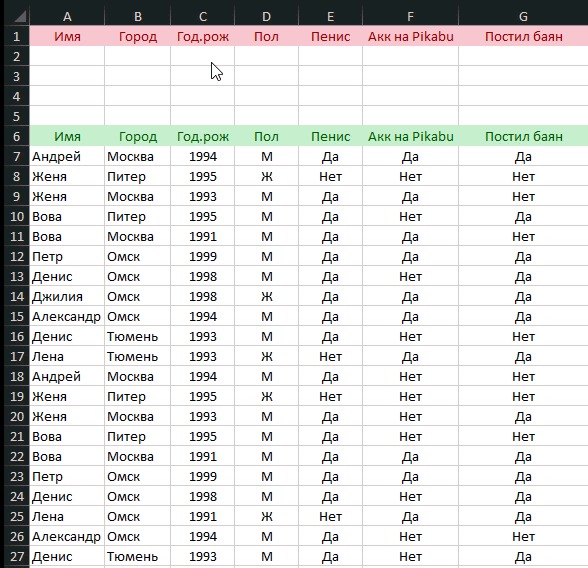Select row 17 header
This screenshot has width=588, height=568.
[x=17, y=356]
